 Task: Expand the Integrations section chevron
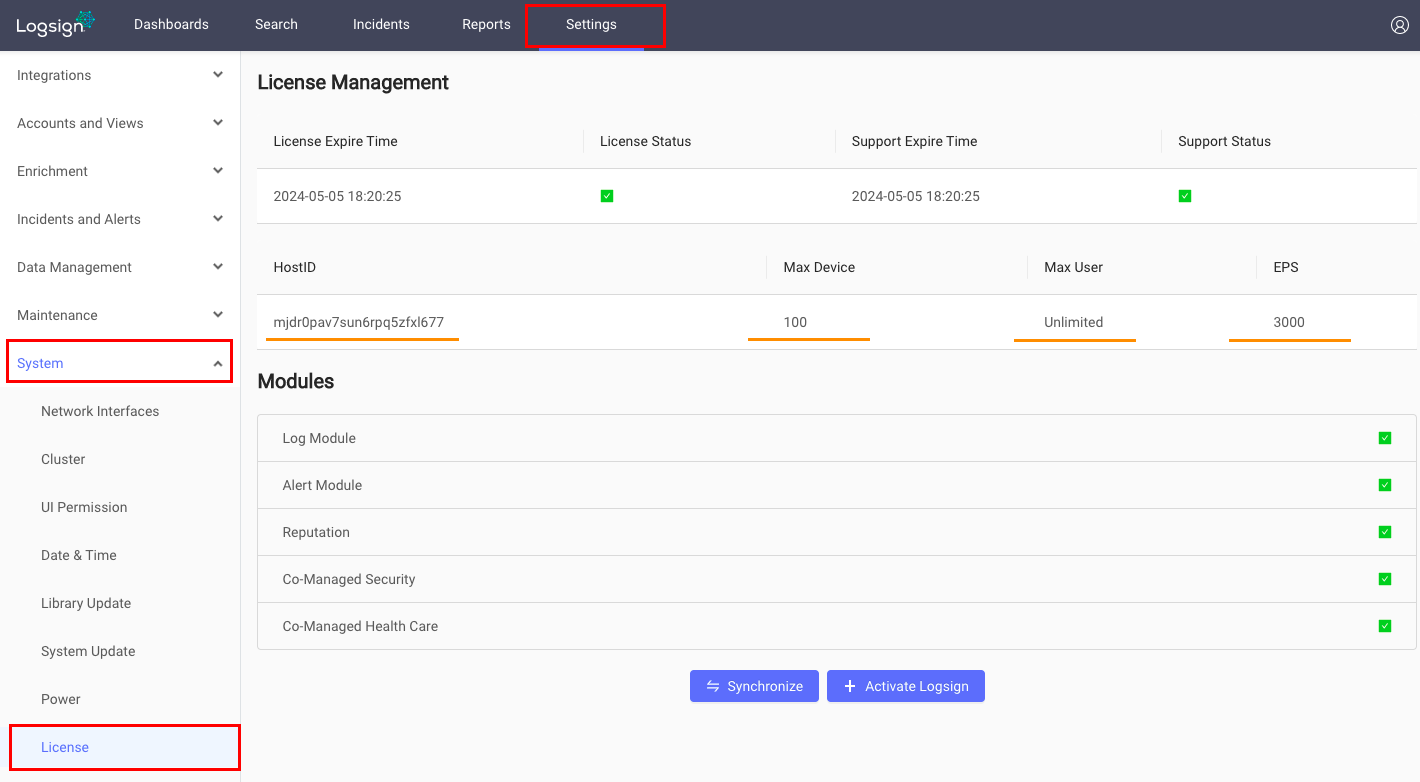(218, 75)
